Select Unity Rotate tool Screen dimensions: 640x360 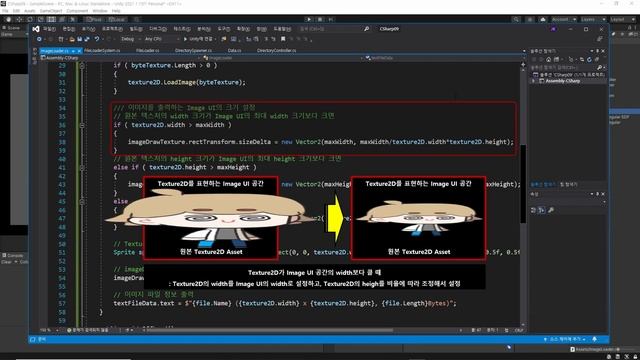coord(30,19)
